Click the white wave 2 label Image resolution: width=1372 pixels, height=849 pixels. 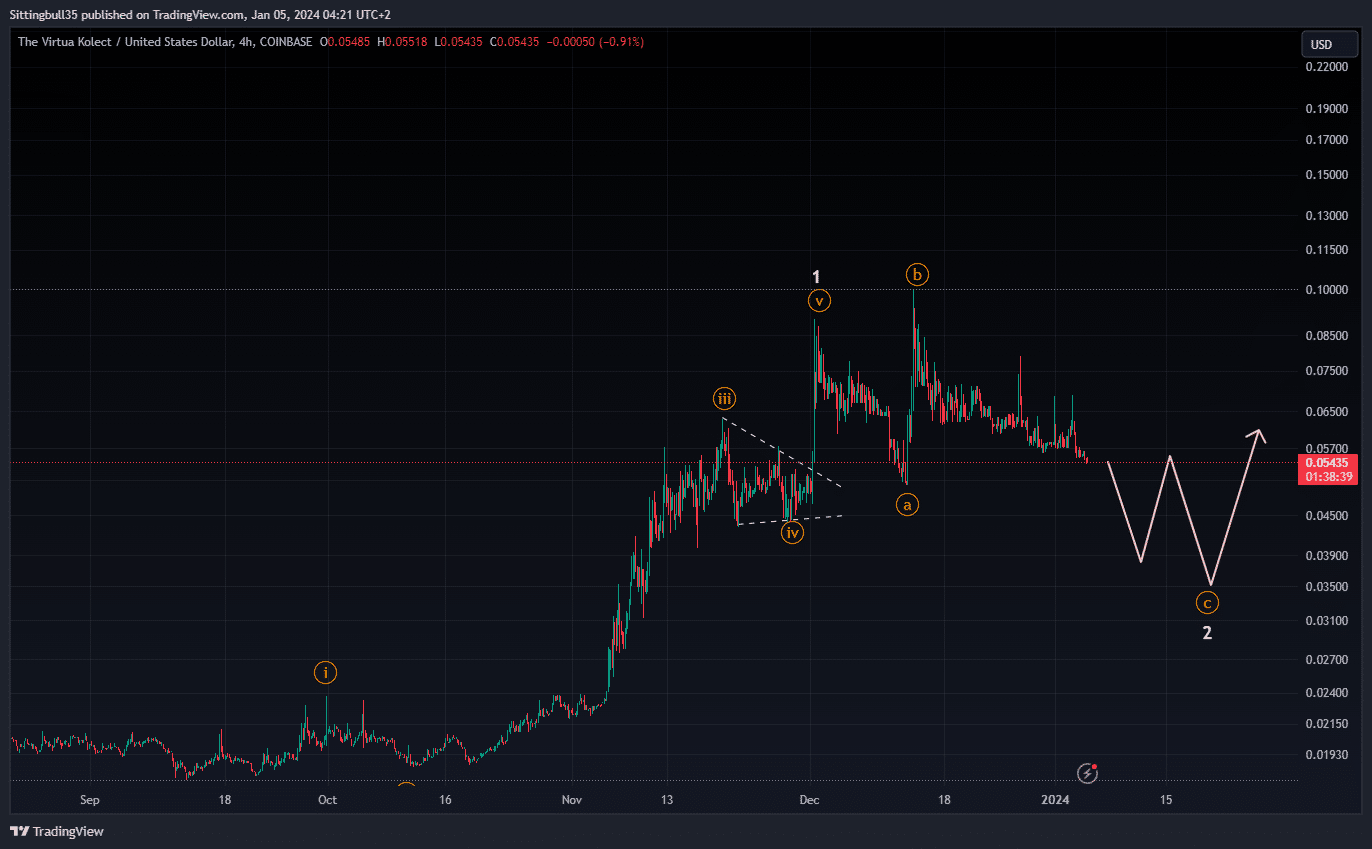(1207, 633)
